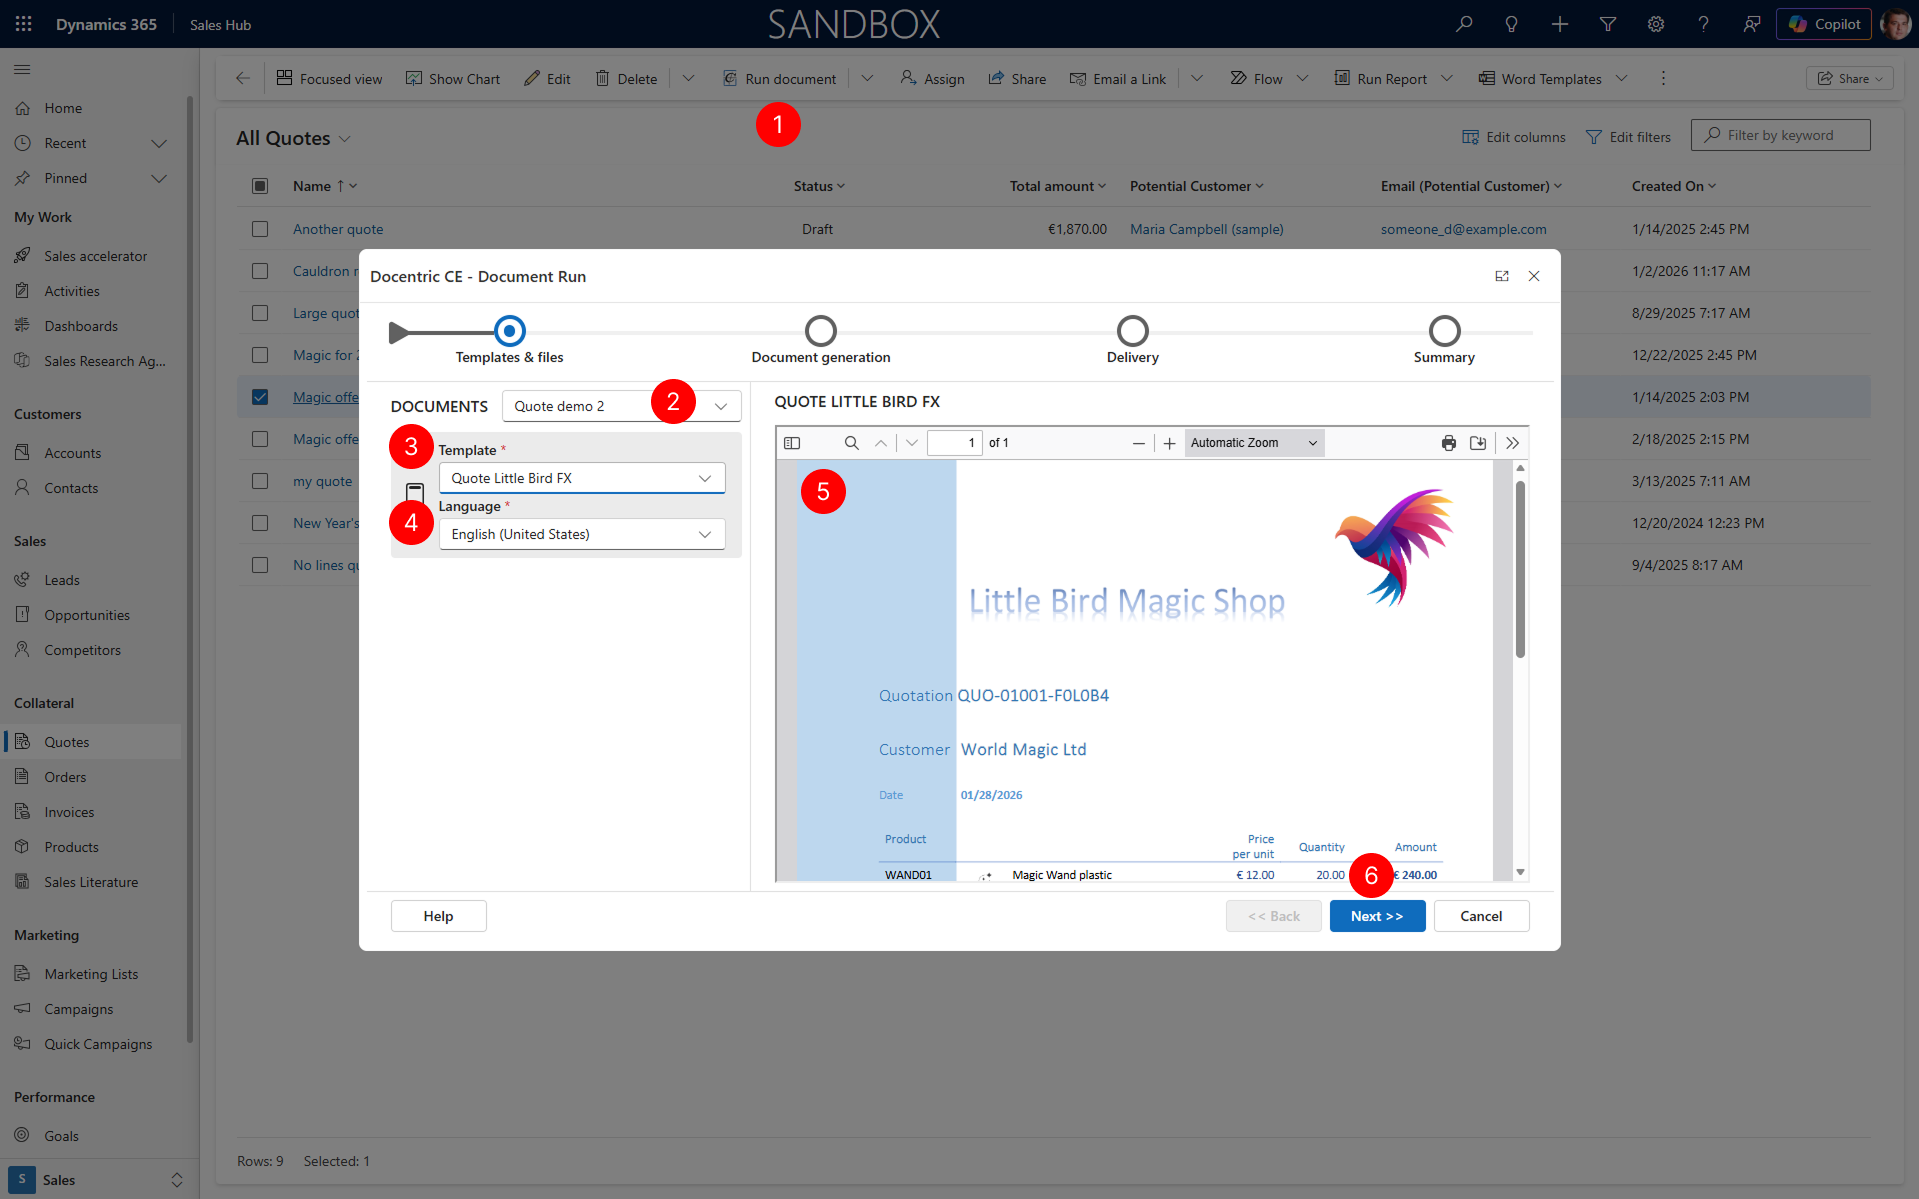Click the Run document toolbar button
This screenshot has width=1919, height=1199.
point(780,78)
